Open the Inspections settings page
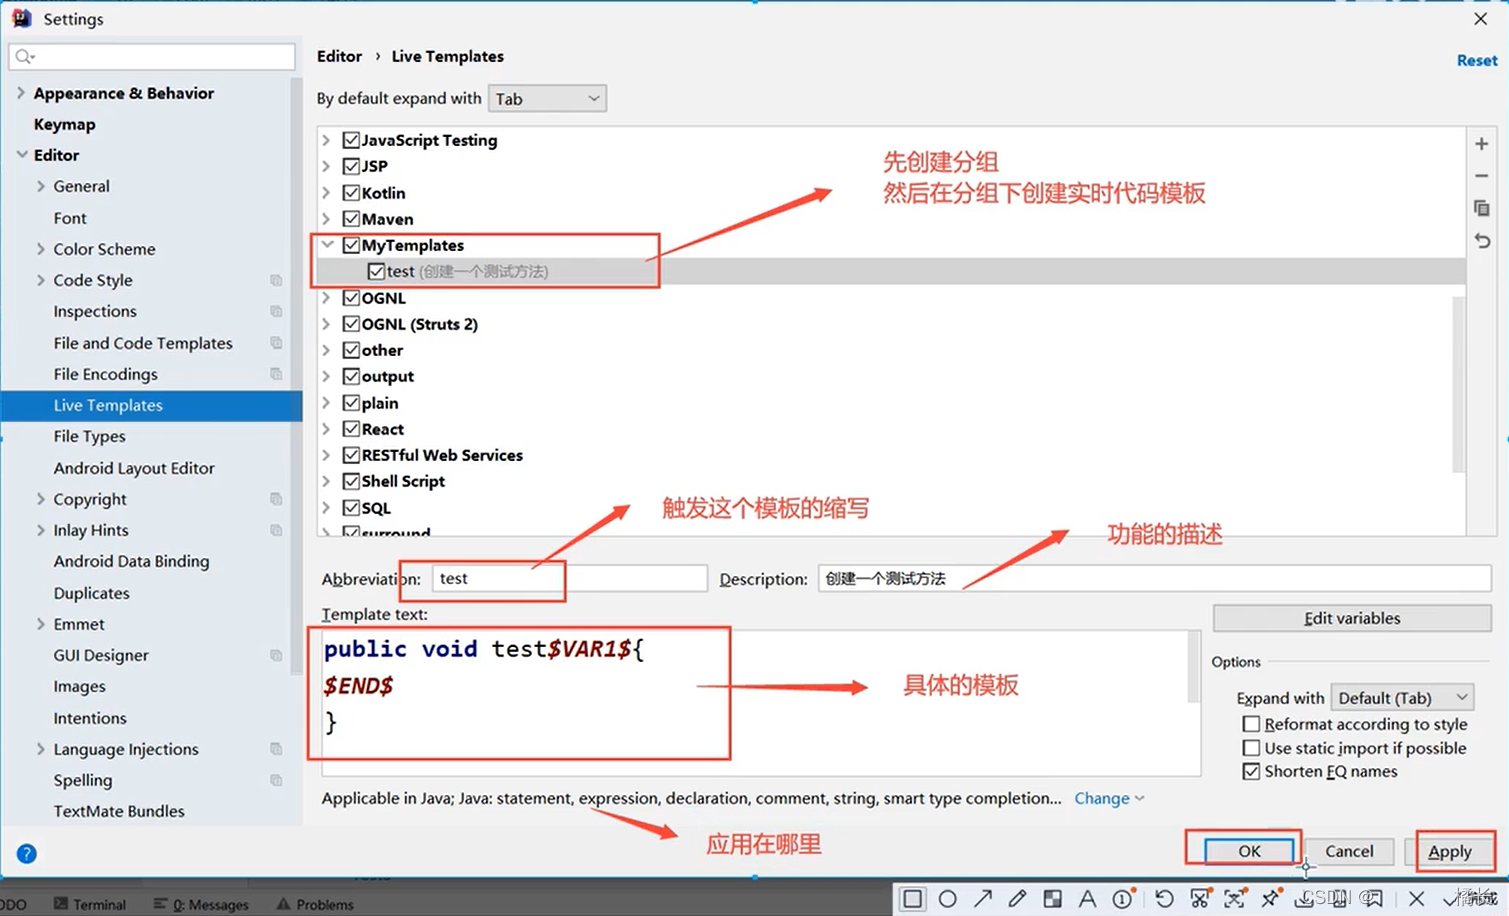 [x=95, y=311]
